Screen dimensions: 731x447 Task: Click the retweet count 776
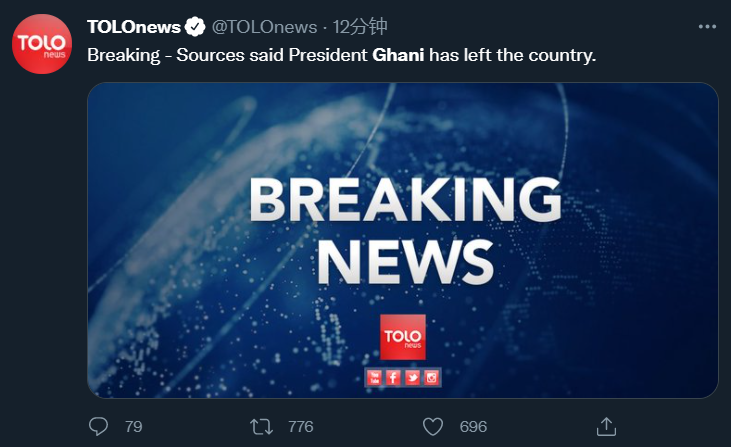(x=300, y=426)
